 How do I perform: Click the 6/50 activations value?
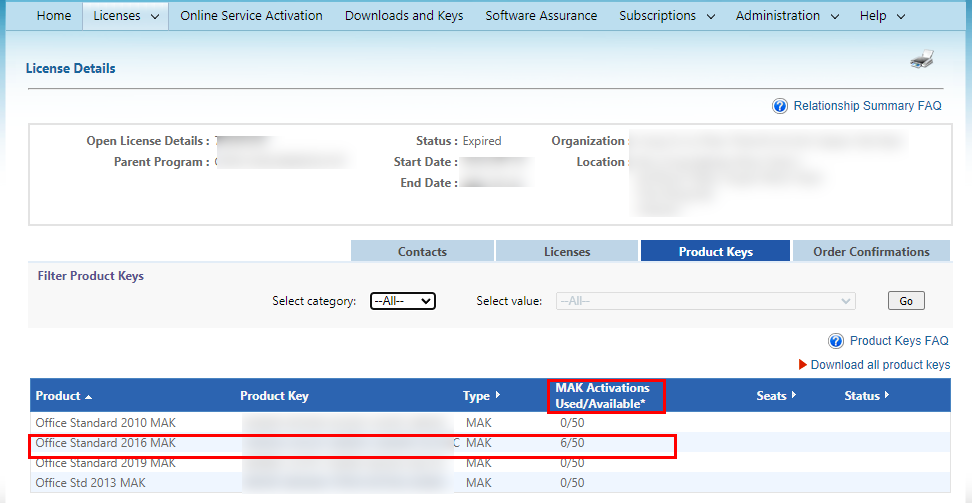click(x=572, y=443)
